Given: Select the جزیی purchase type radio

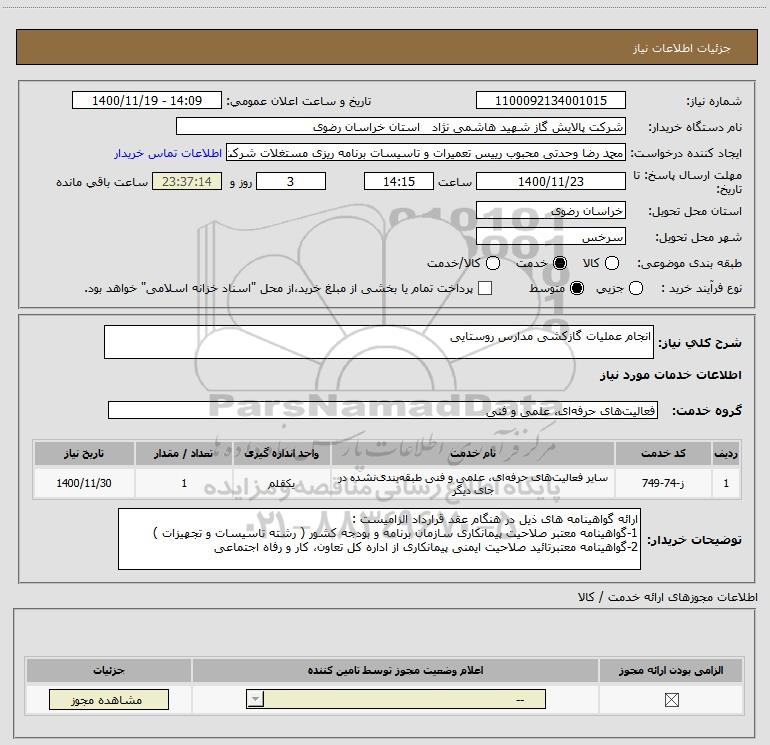Looking at the screenshot, I should 635,288.
